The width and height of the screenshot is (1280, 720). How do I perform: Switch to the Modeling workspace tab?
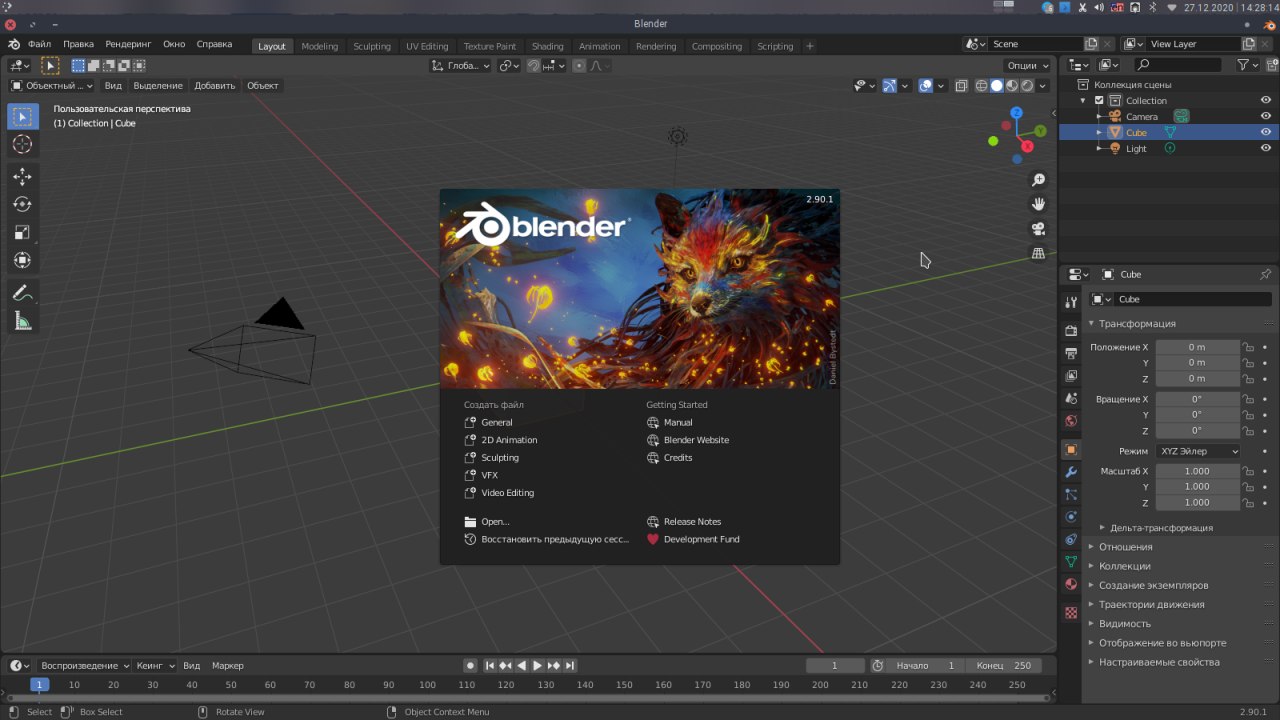320,46
